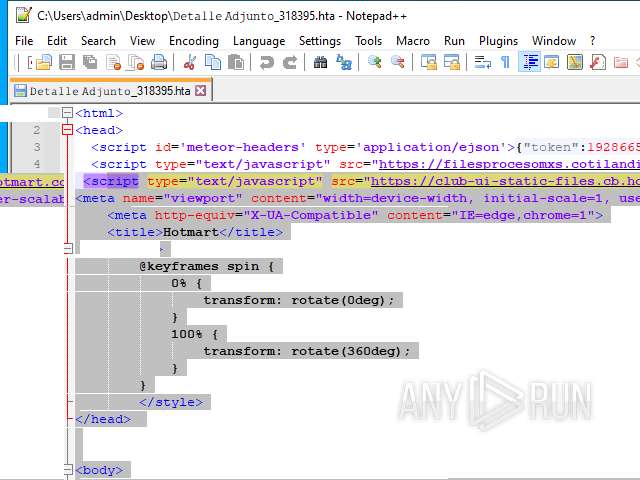Click the <title>Hotmart</title> line
The width and height of the screenshot is (640, 480).
click(x=195, y=232)
